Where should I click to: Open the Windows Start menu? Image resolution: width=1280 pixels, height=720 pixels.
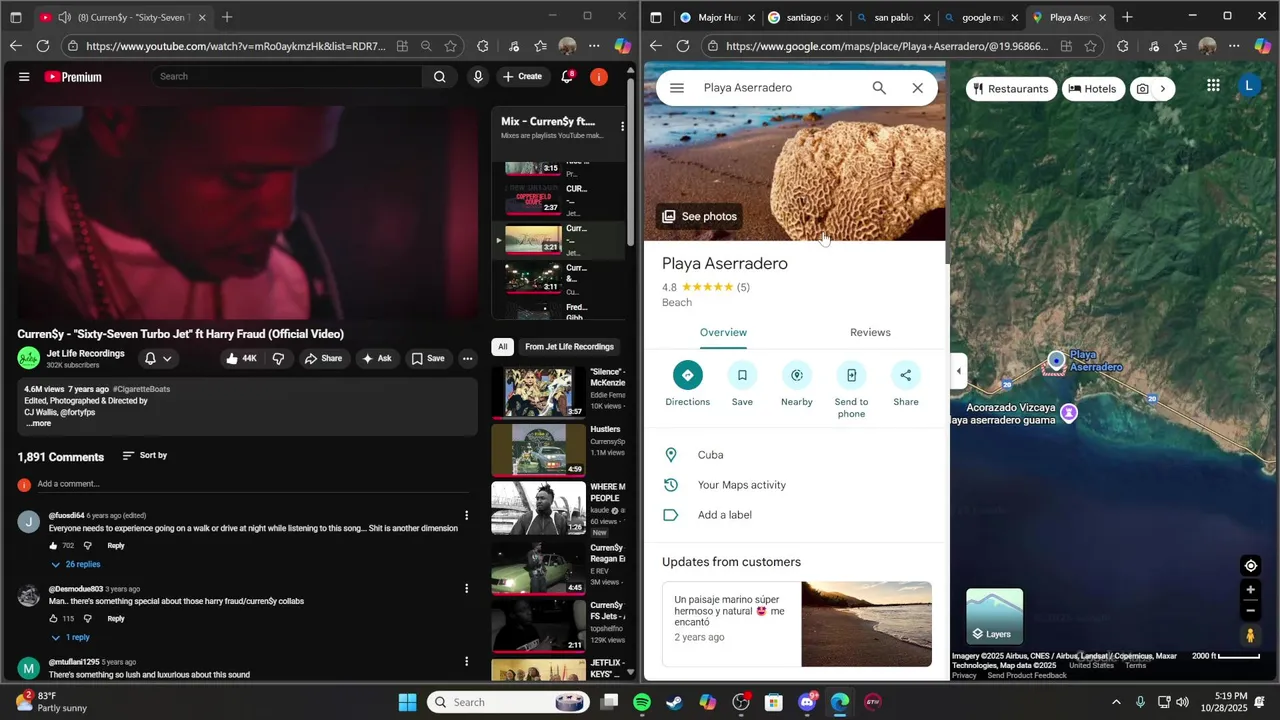pos(407,702)
